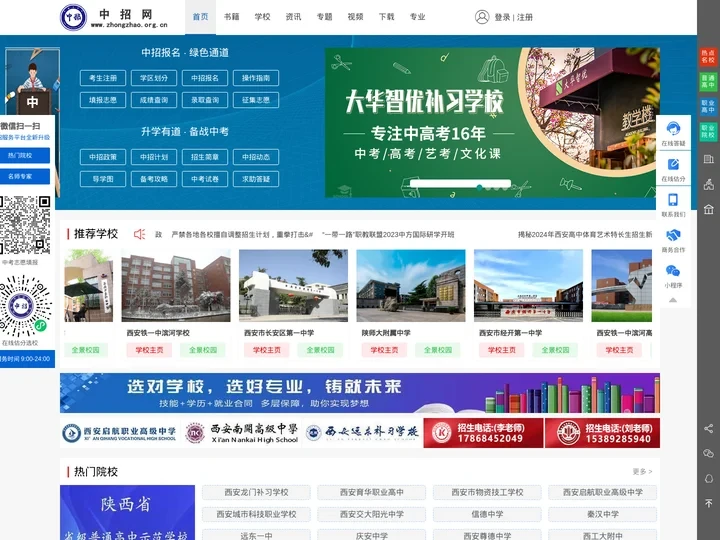
Task: Click the 填报志愿 button
Action: point(103,100)
